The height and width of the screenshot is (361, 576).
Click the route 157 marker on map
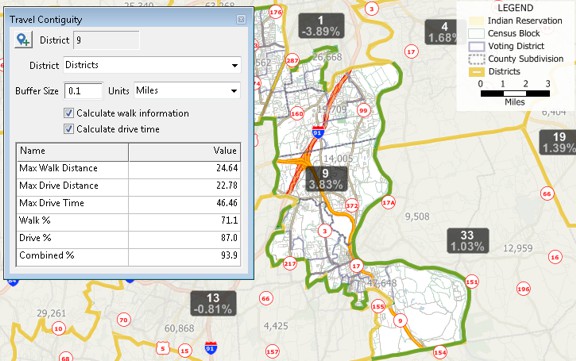point(272,352)
